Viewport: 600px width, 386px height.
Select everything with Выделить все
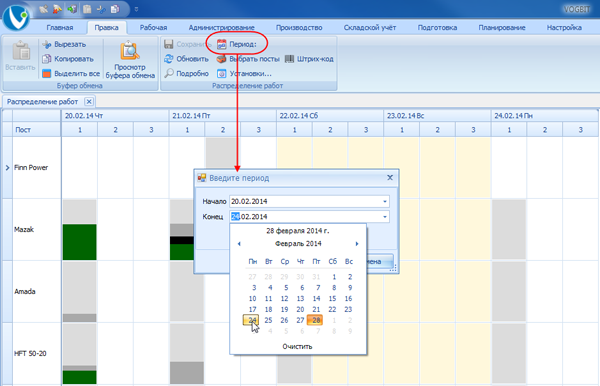tap(71, 73)
